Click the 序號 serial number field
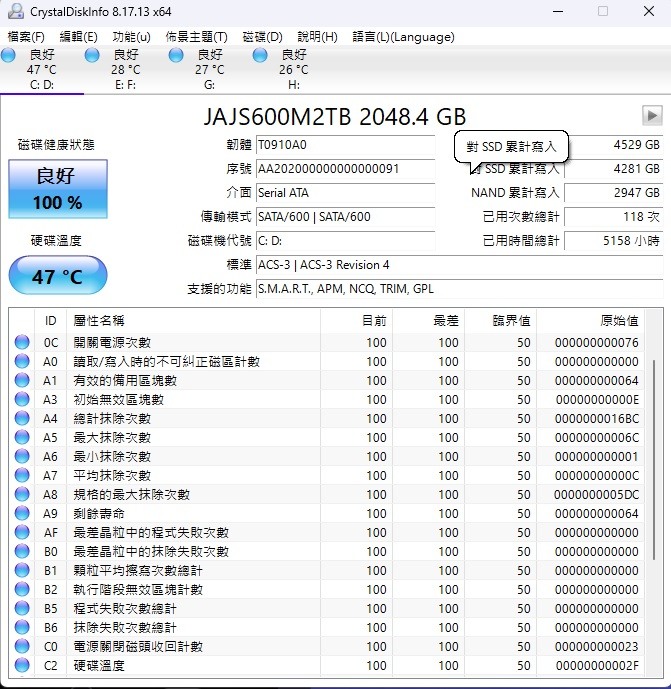The image size is (671, 689). click(x=345, y=169)
